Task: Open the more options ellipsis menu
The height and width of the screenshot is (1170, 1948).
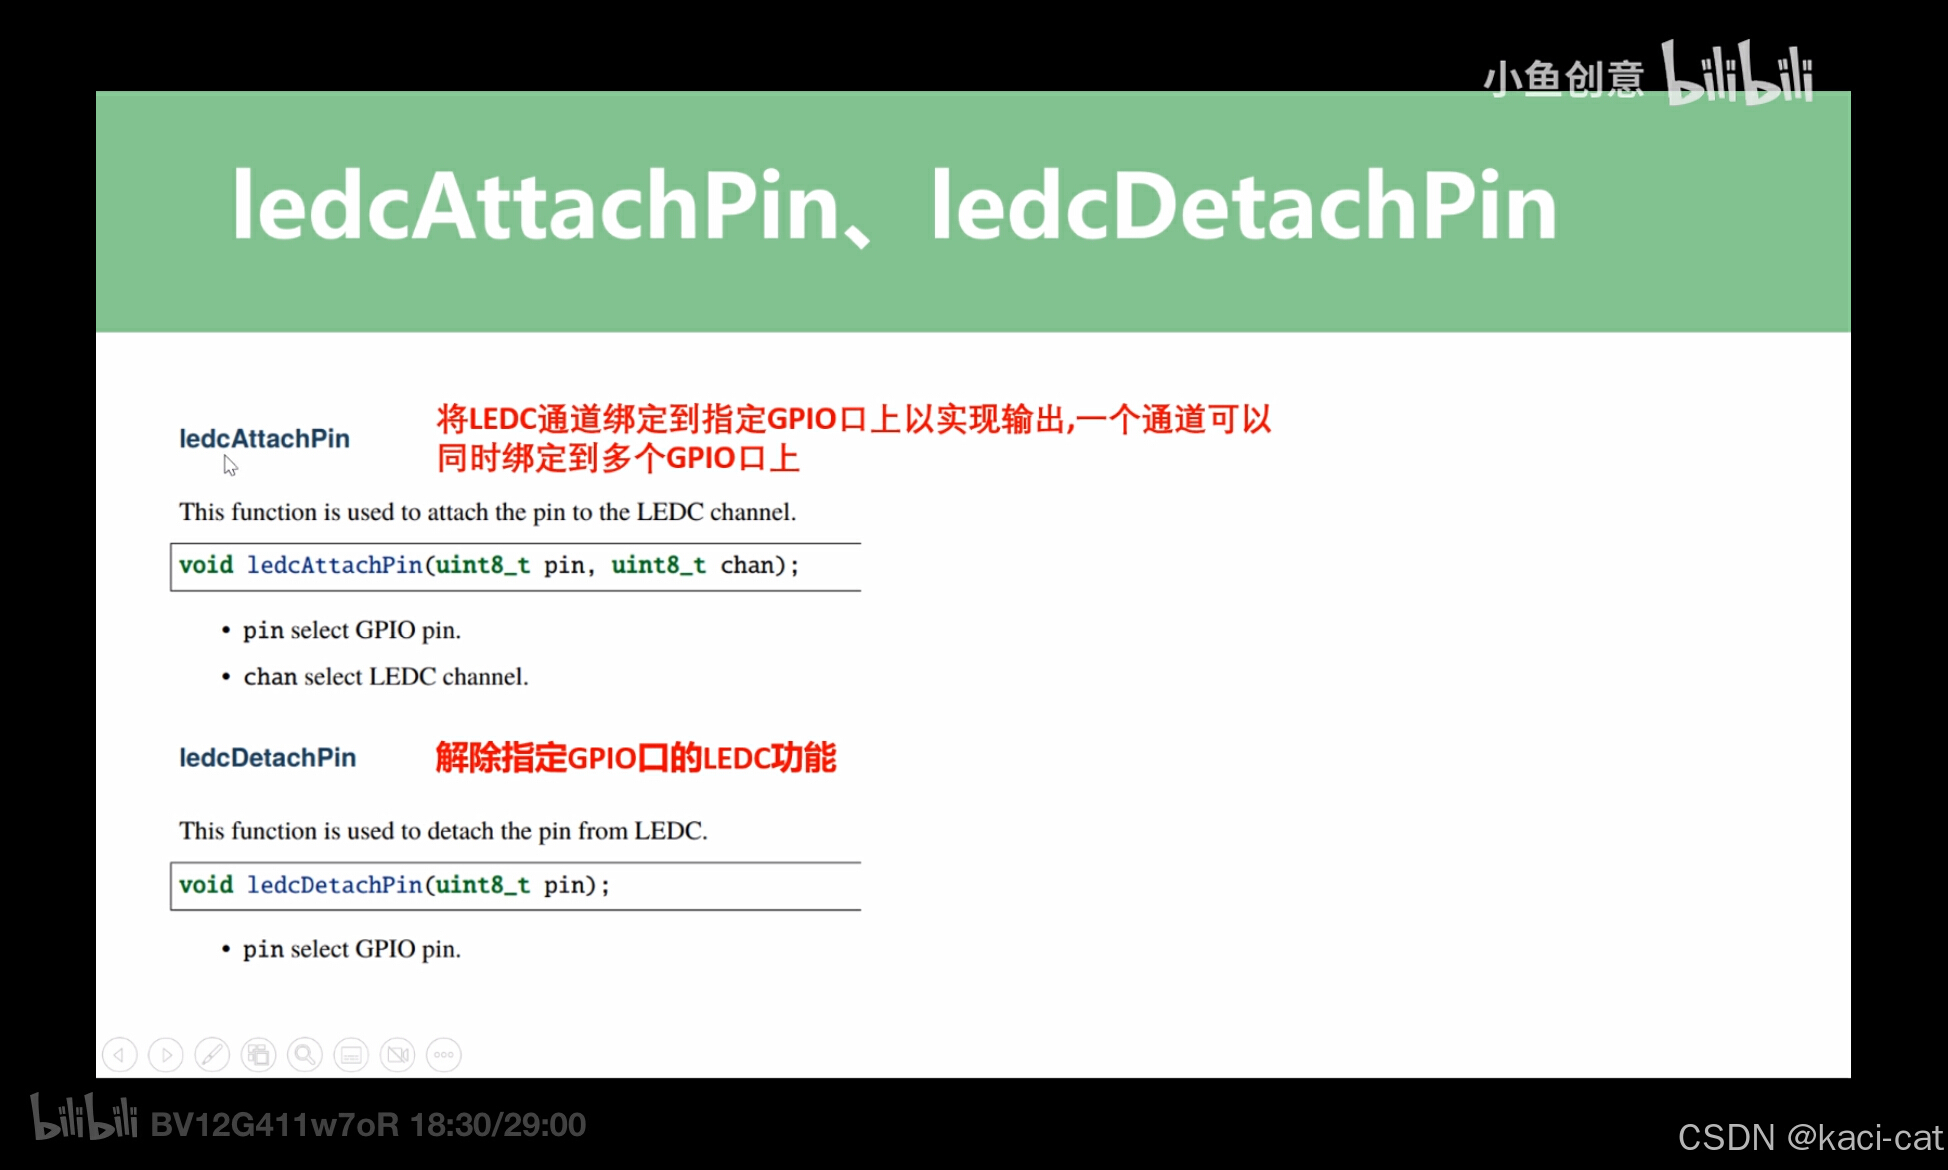Action: [x=444, y=1054]
